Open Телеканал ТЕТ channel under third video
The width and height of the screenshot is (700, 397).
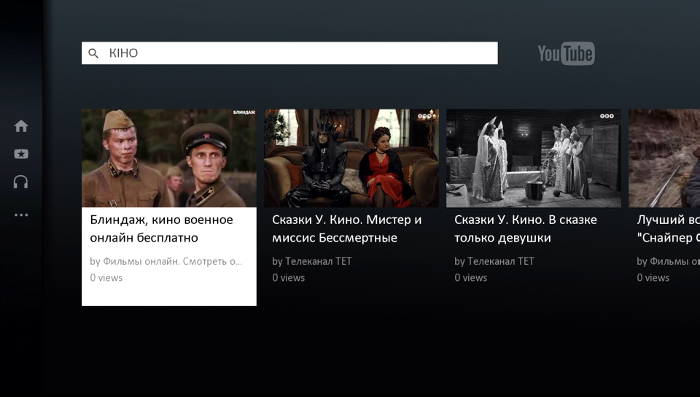click(494, 261)
